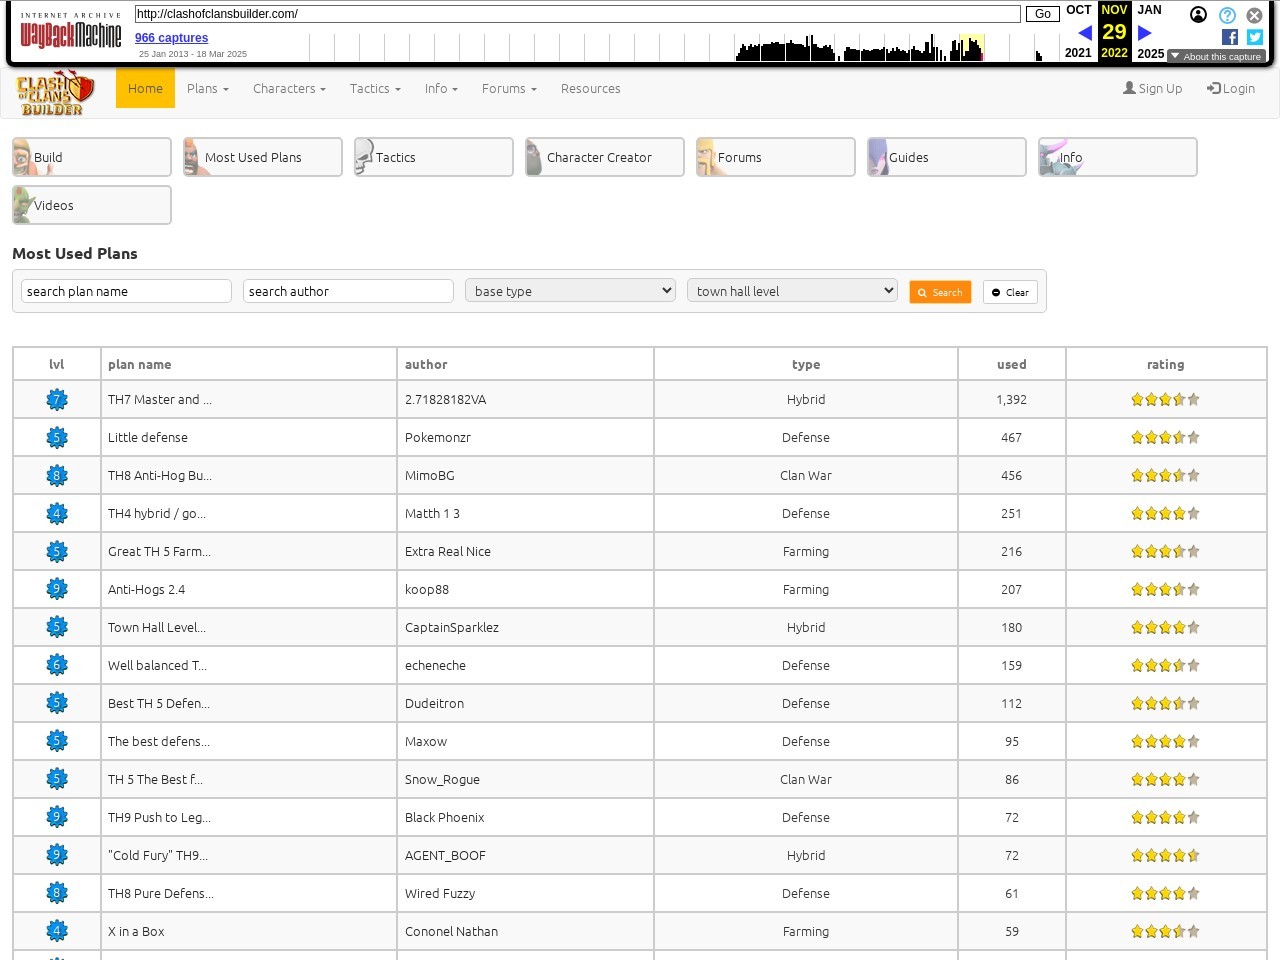Focus the search plan name field
The width and height of the screenshot is (1280, 960).
(x=126, y=291)
